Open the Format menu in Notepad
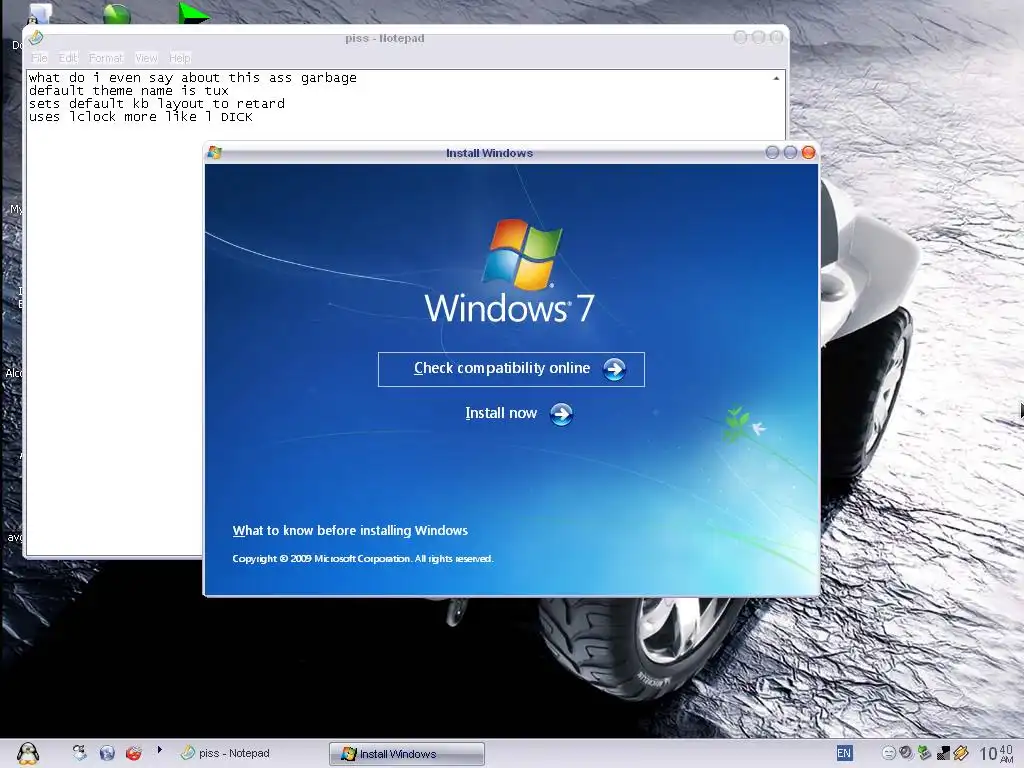1024x768 pixels. click(105, 57)
